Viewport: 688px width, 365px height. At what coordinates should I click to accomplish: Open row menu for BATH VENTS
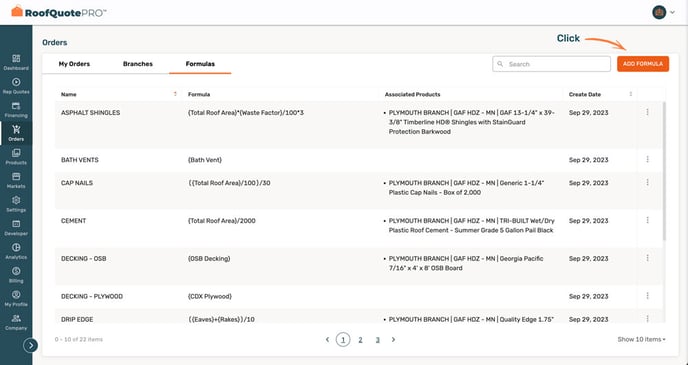point(647,159)
